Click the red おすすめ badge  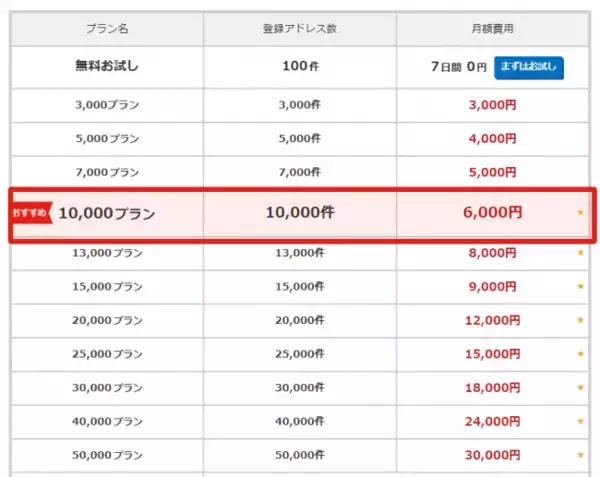point(30,213)
